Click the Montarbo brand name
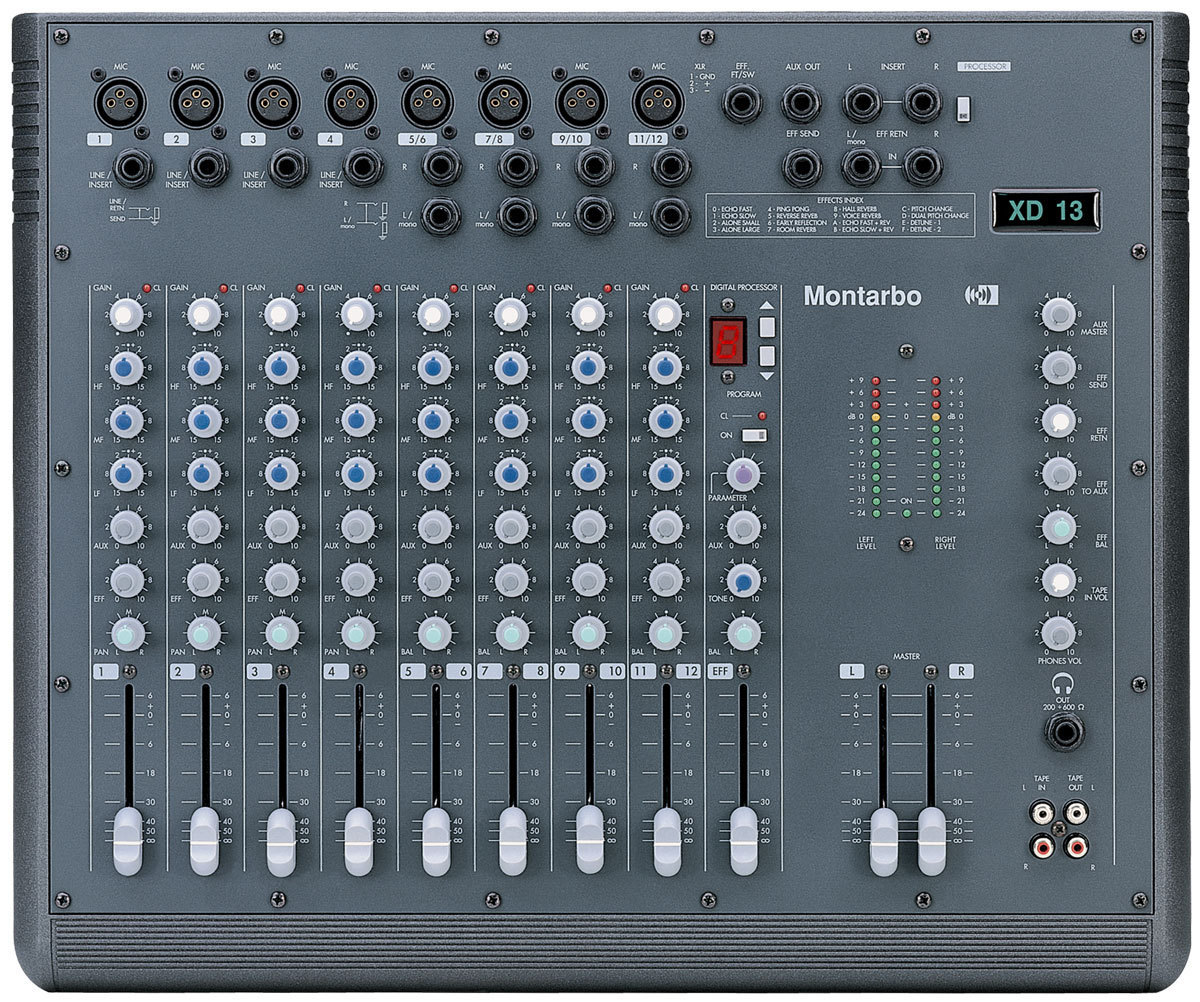The image size is (1200, 1002). click(862, 297)
